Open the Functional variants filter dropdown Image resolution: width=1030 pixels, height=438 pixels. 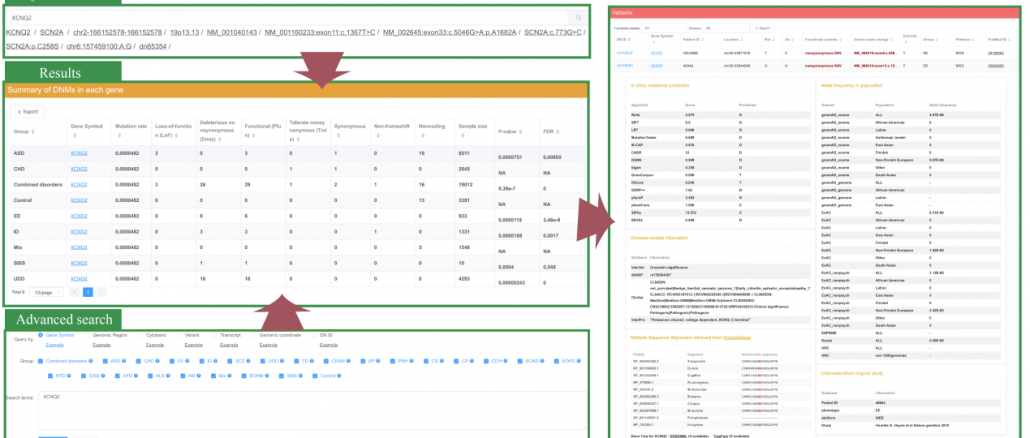click(666, 28)
